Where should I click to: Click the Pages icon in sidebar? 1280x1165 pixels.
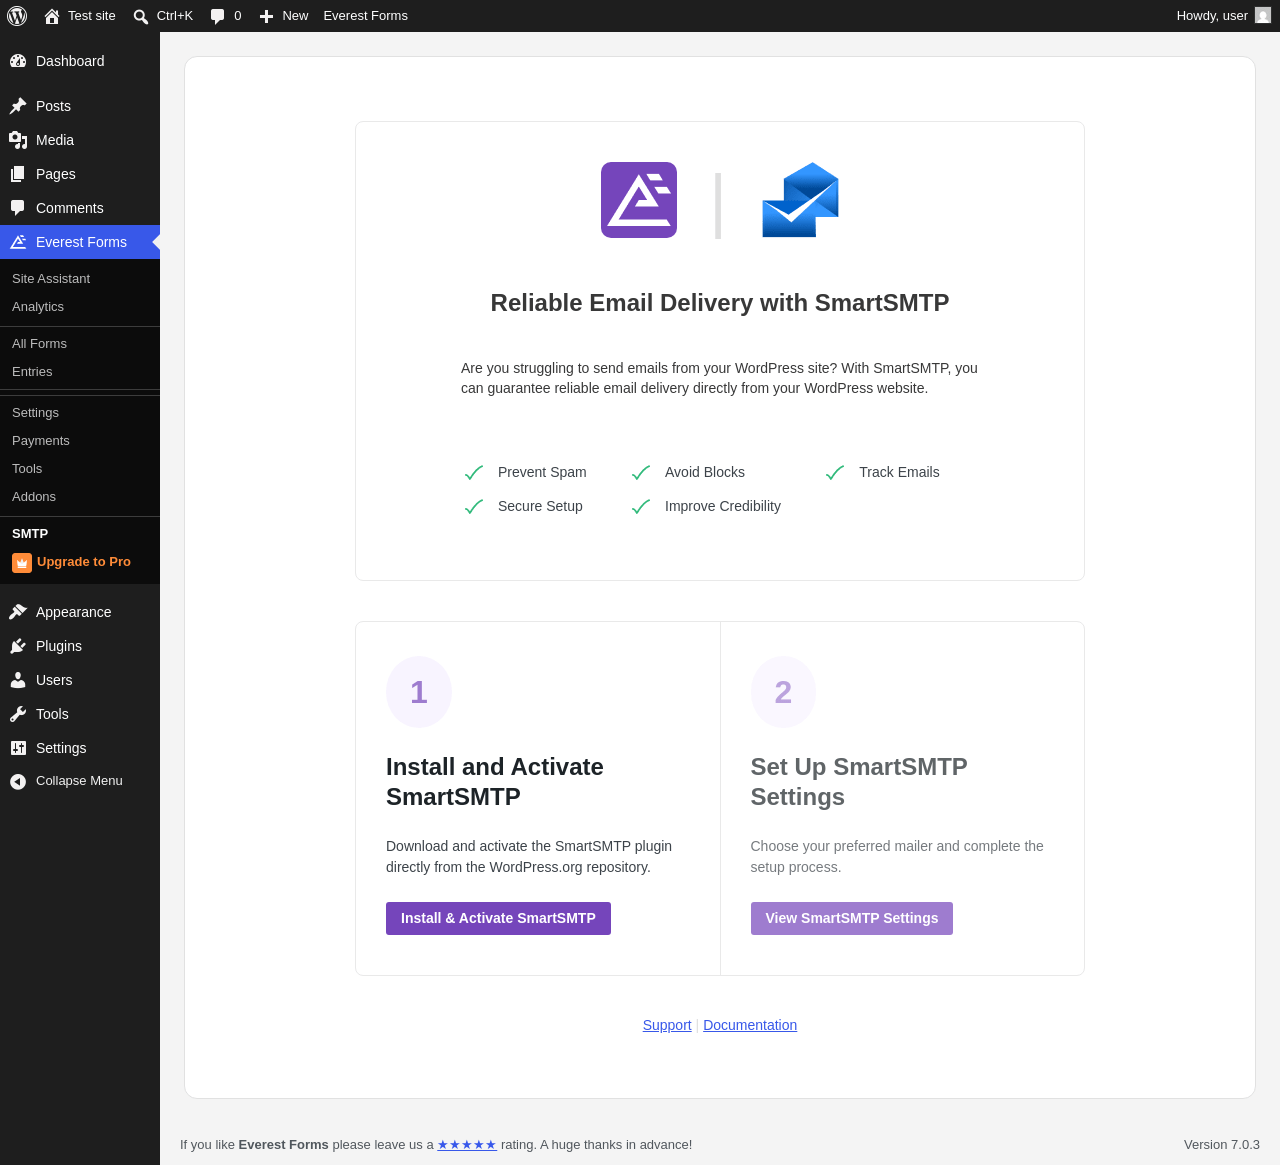18,174
